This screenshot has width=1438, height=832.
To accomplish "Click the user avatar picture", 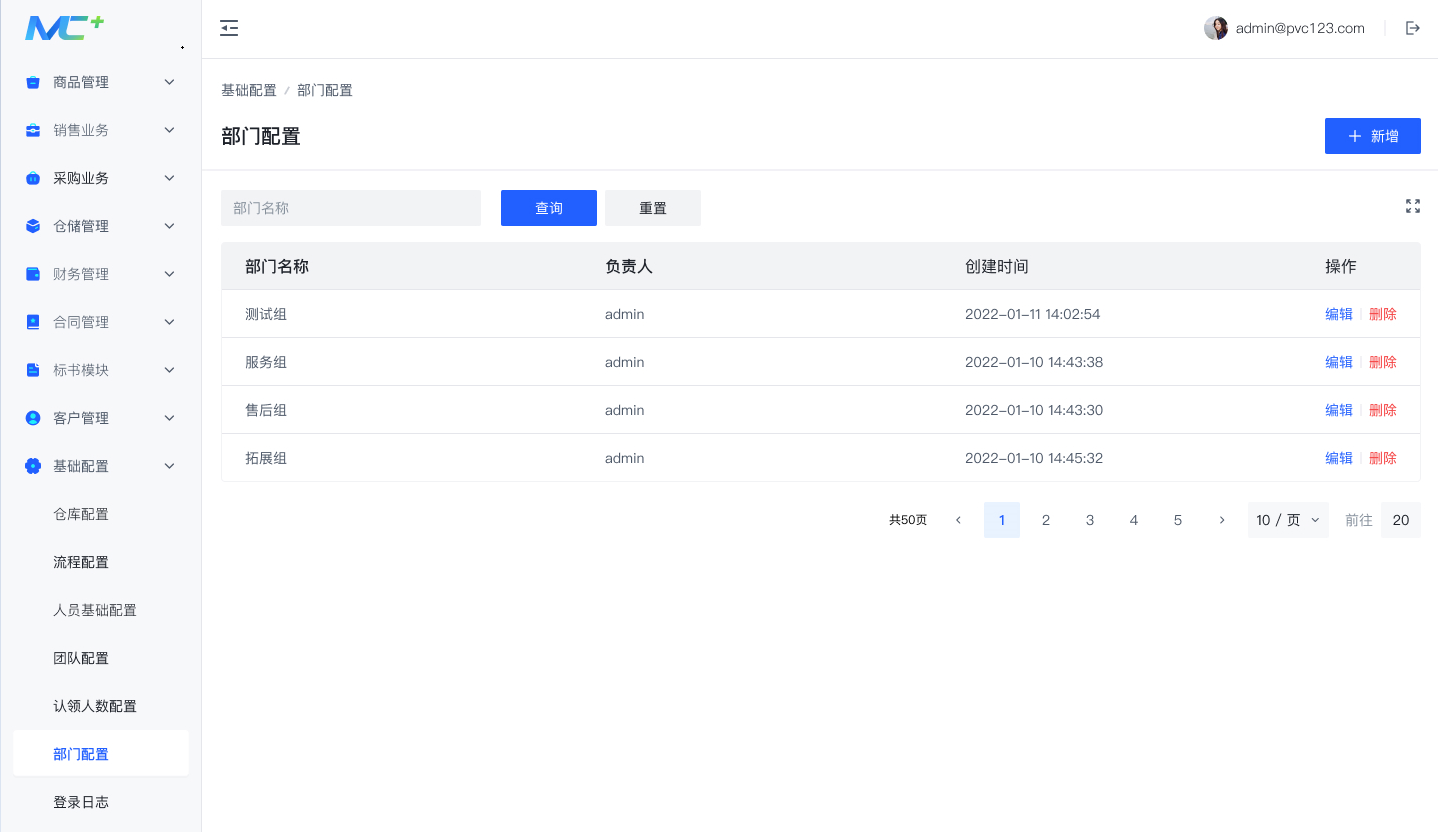I will 1216,28.
